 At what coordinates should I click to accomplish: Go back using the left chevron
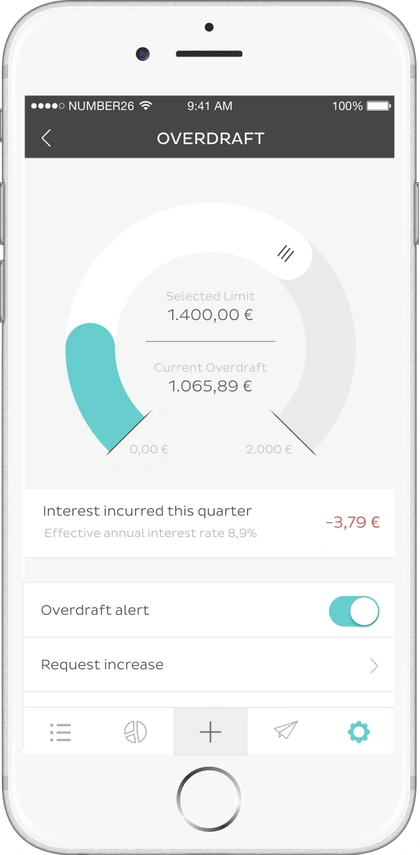[x=46, y=138]
